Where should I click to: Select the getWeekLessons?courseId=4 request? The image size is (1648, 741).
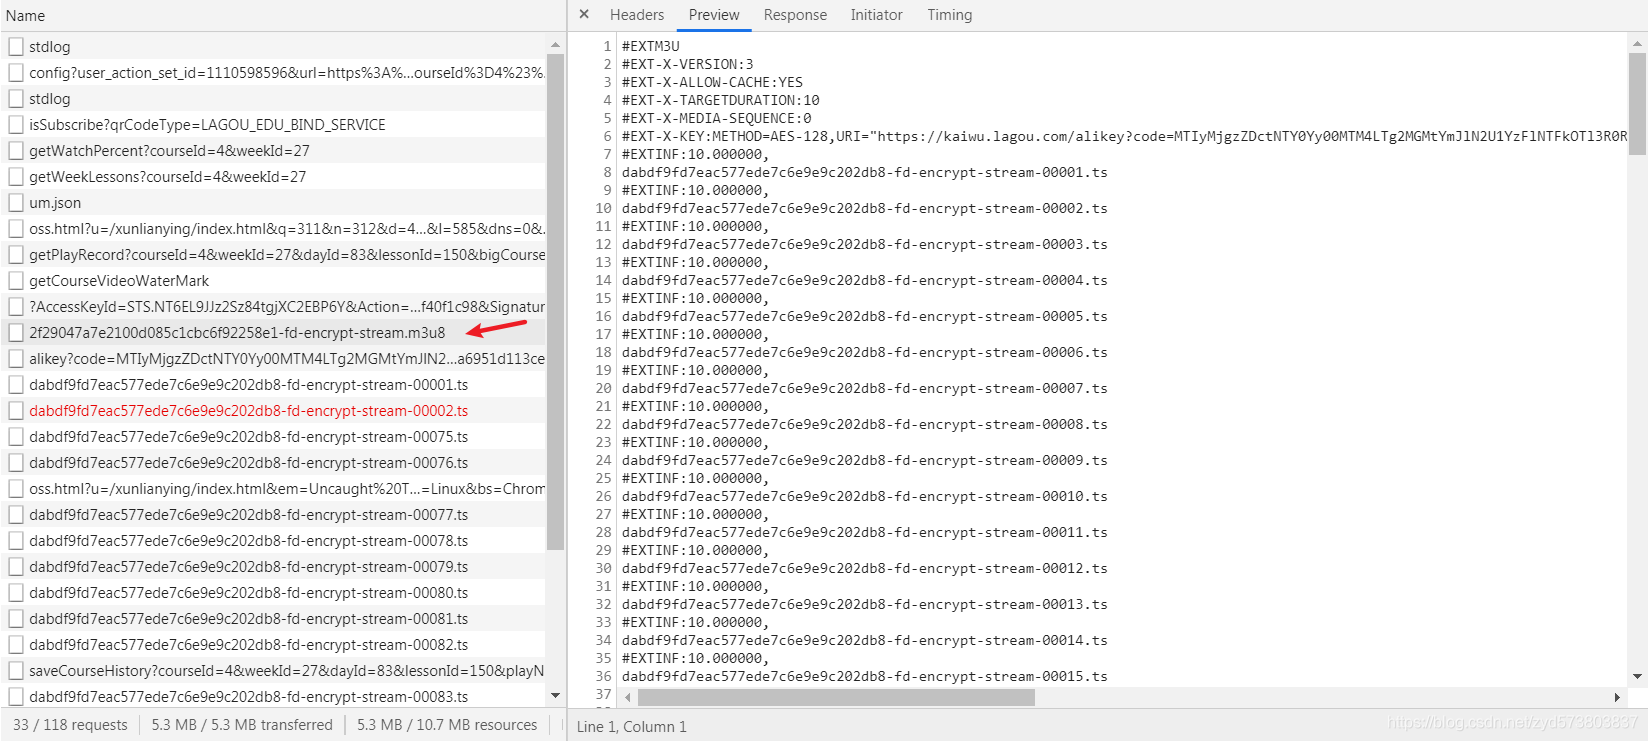coord(273,177)
